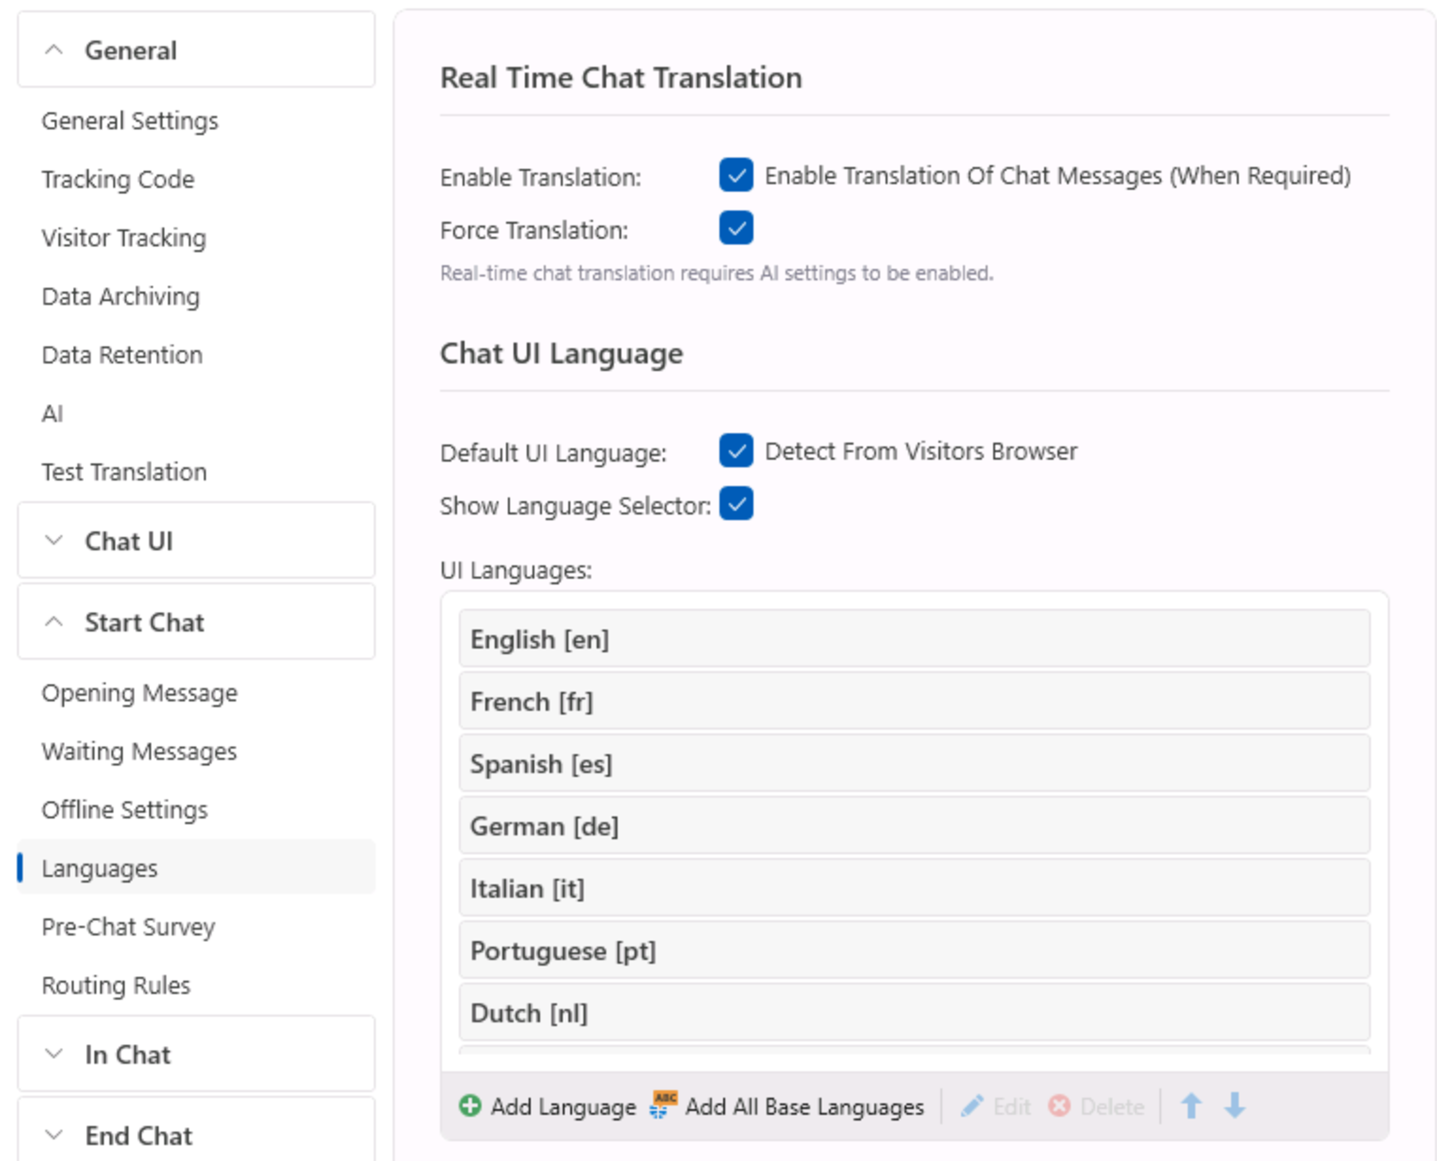1437x1161 pixels.
Task: Select German [de] in the language list
Action: (x=913, y=826)
